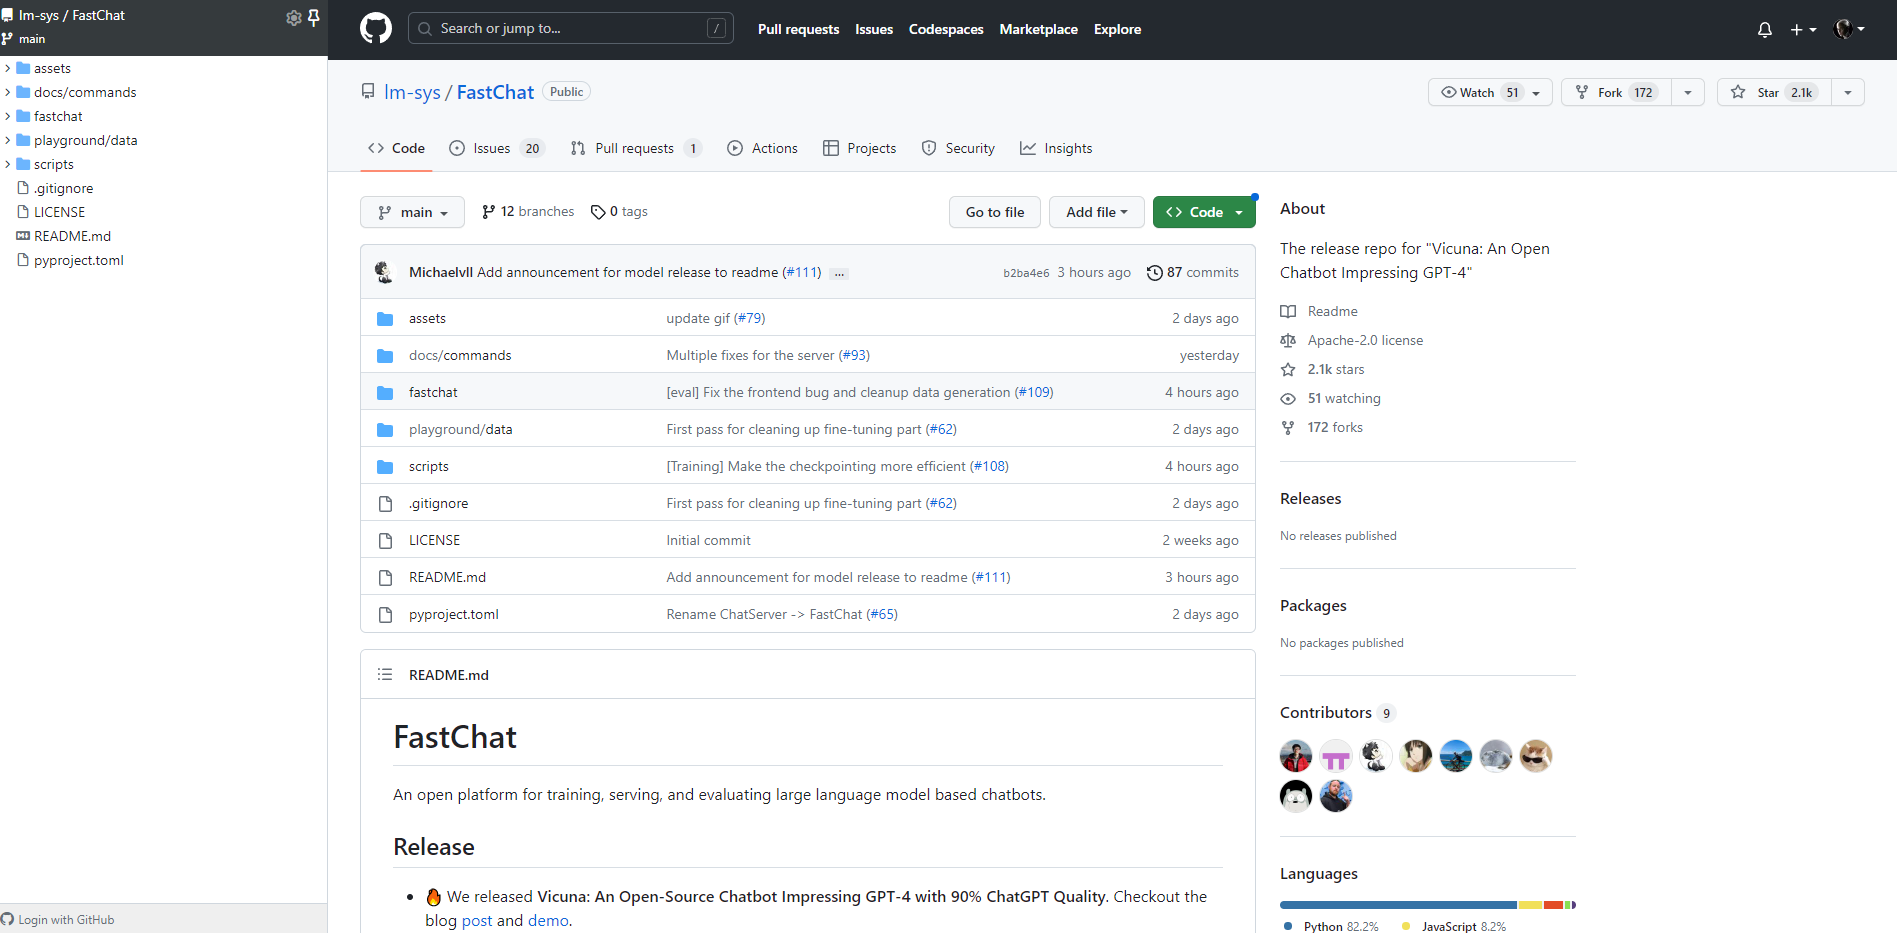Focus the Search or jump to field
The height and width of the screenshot is (933, 1897).
click(570, 28)
